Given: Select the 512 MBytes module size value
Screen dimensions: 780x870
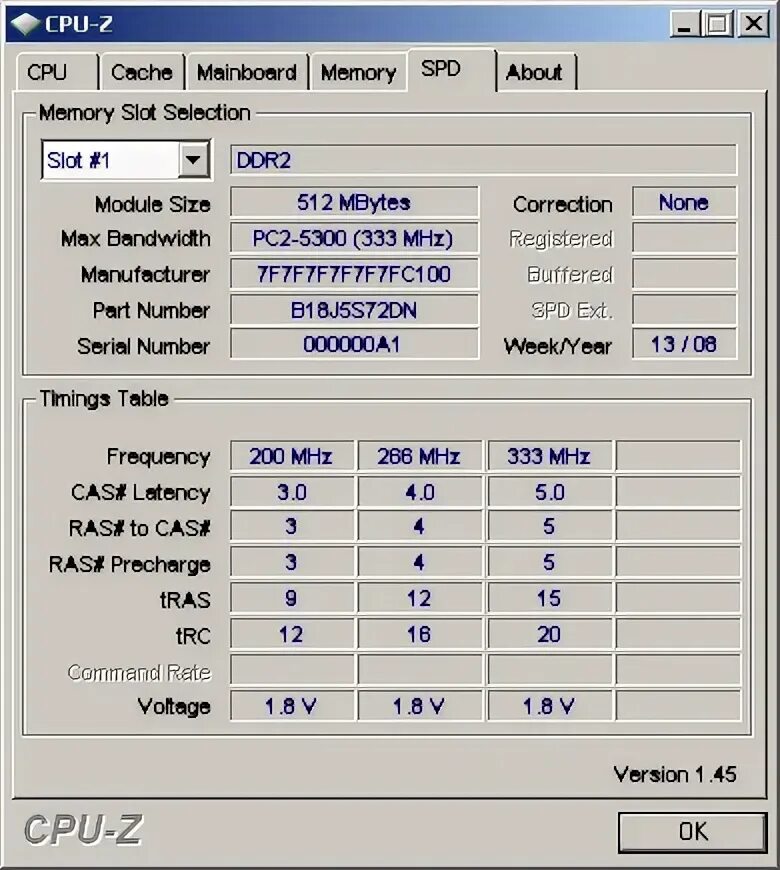Looking at the screenshot, I should (x=354, y=203).
